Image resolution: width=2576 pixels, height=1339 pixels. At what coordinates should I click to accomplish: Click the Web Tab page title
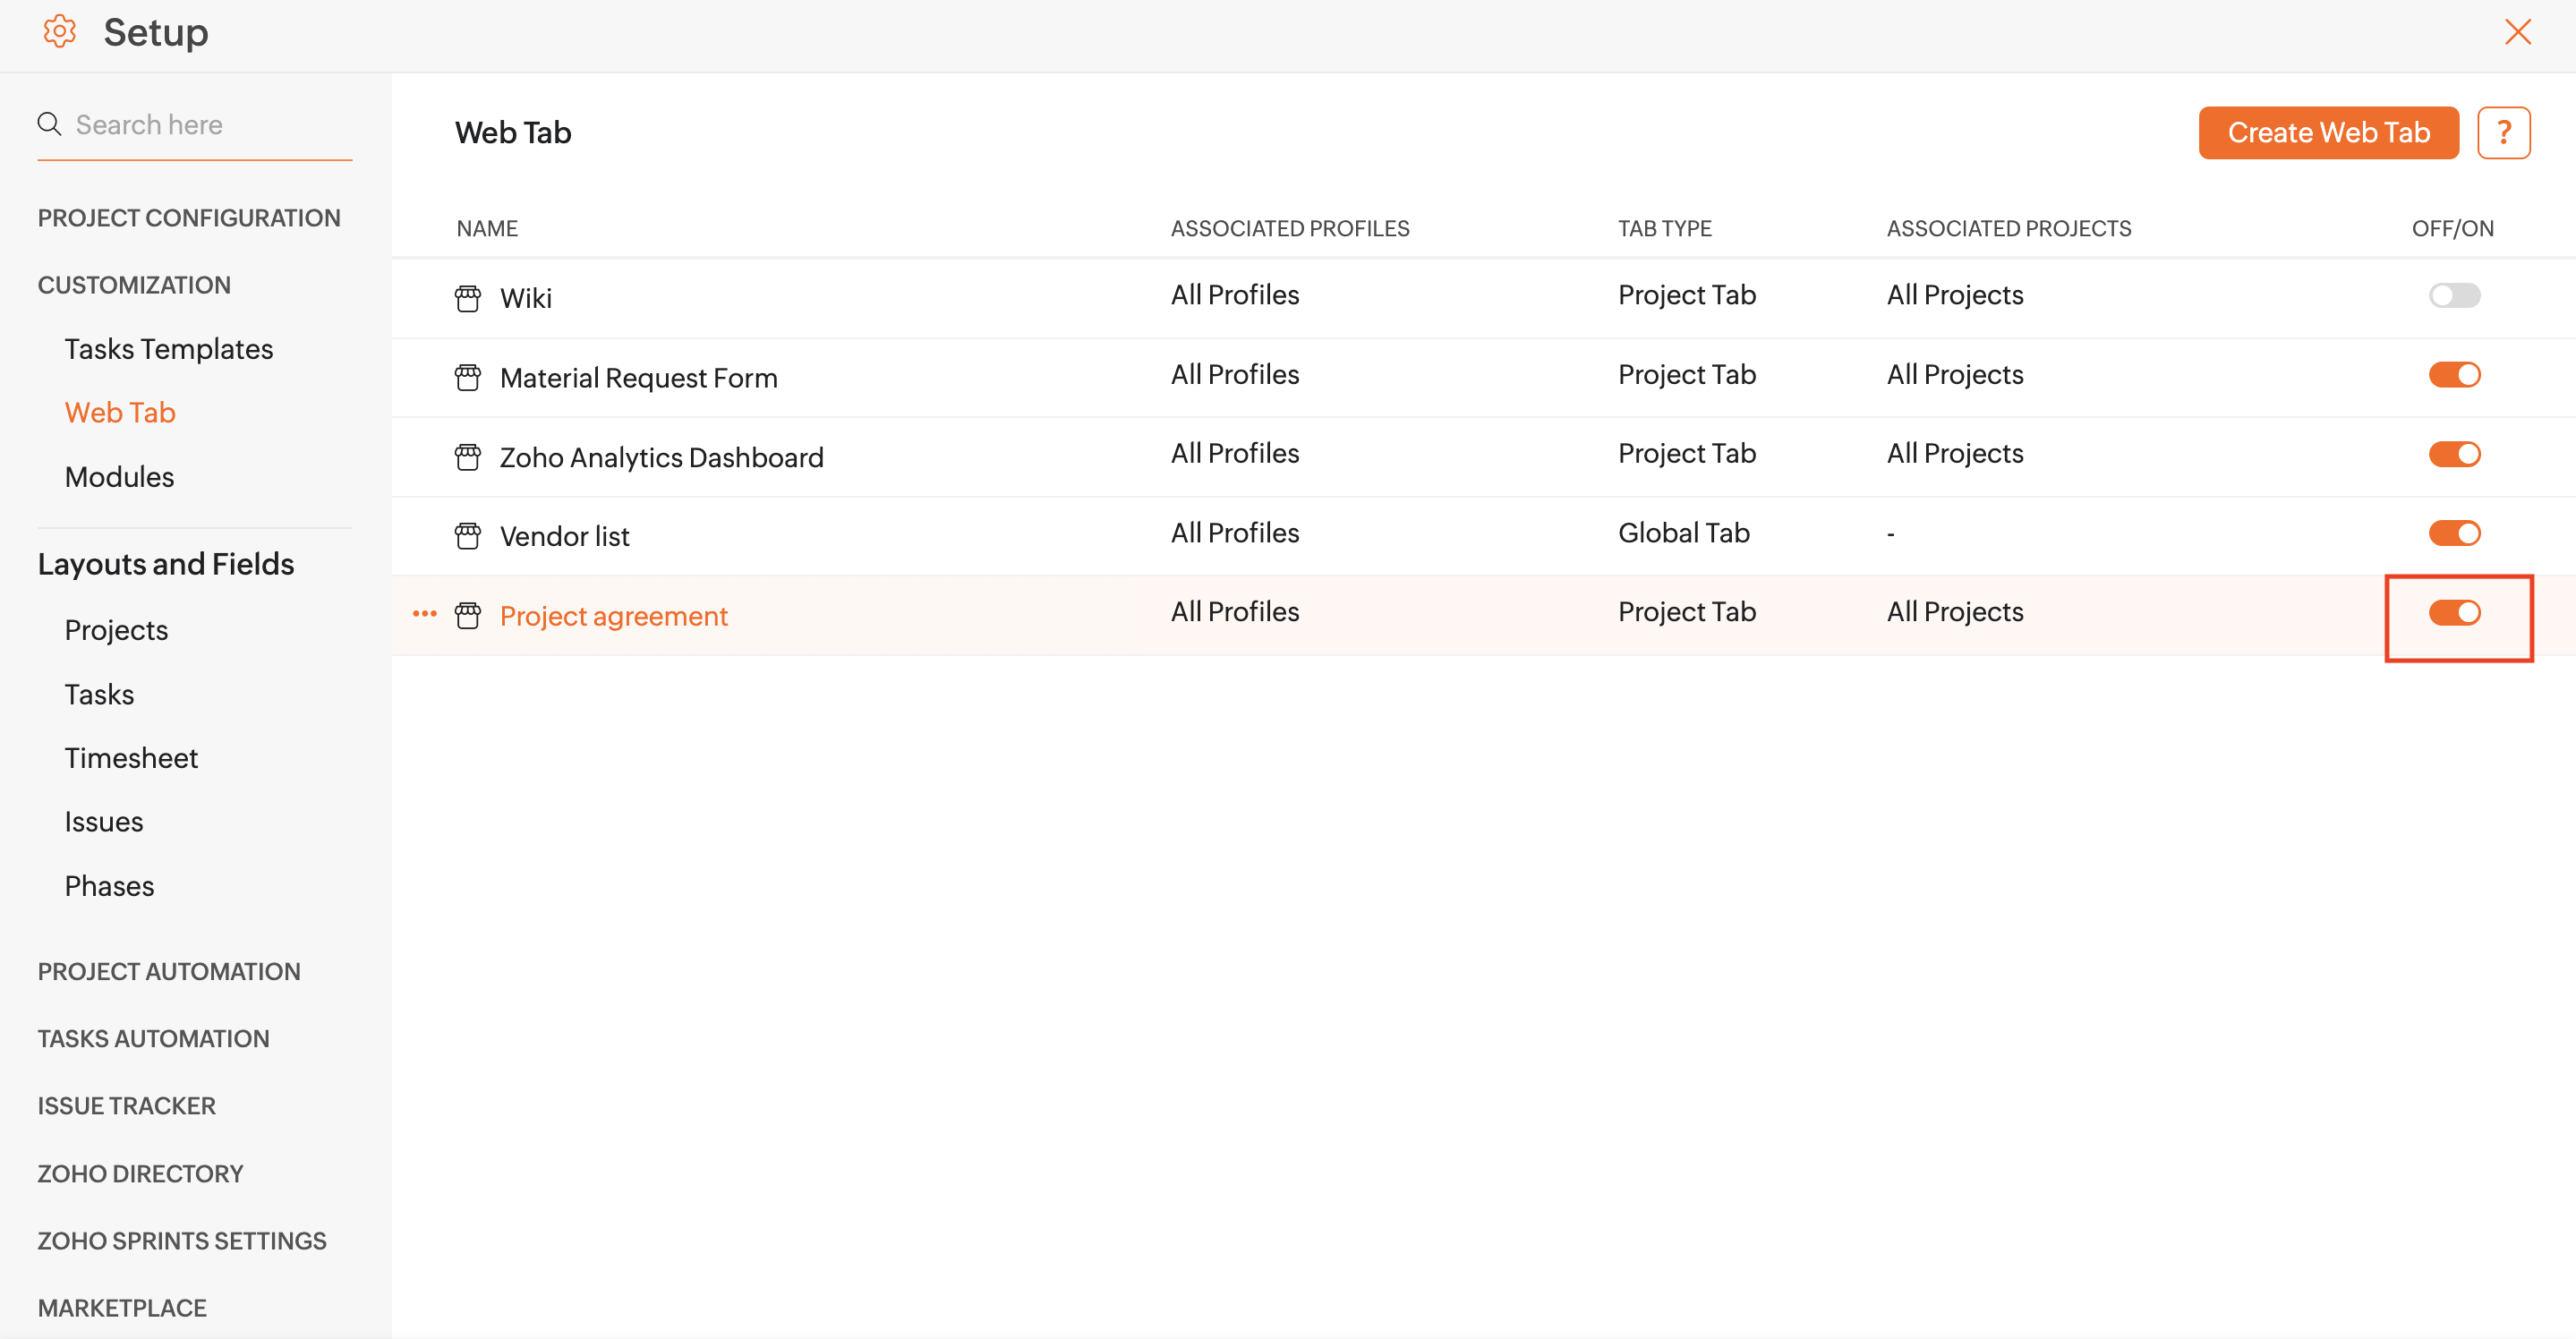pyautogui.click(x=513, y=133)
